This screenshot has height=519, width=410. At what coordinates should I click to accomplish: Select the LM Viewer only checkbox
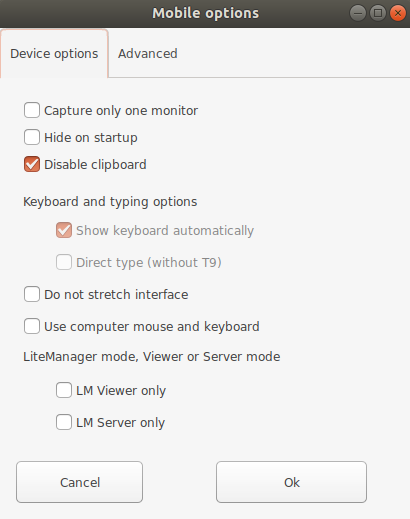point(64,390)
